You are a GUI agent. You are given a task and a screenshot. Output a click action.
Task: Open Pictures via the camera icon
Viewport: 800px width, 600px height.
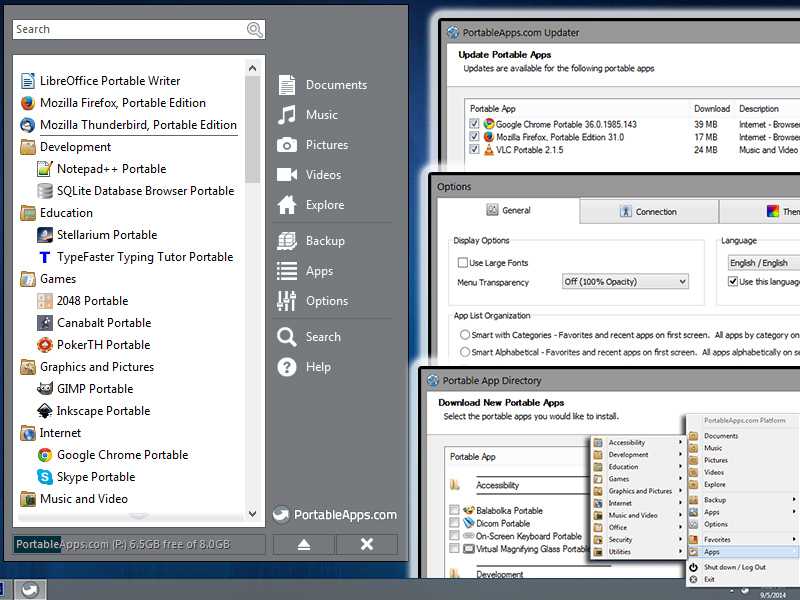pos(287,145)
